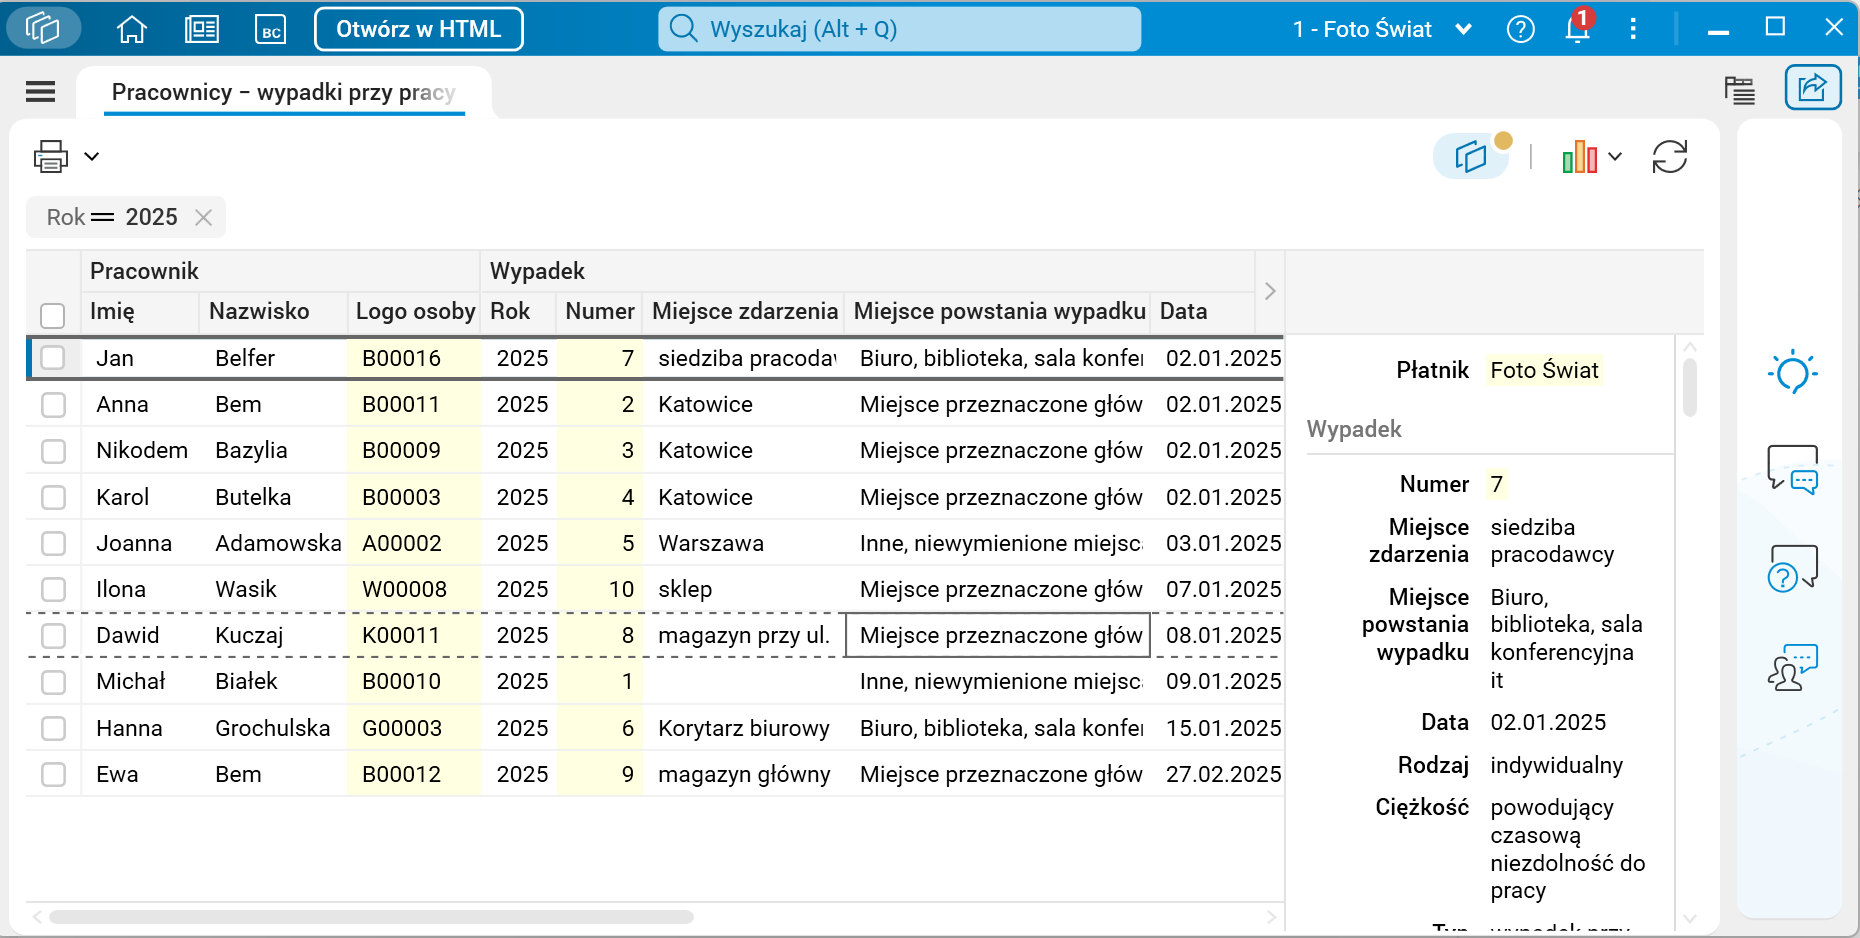Select the logo cell K00011

click(414, 635)
